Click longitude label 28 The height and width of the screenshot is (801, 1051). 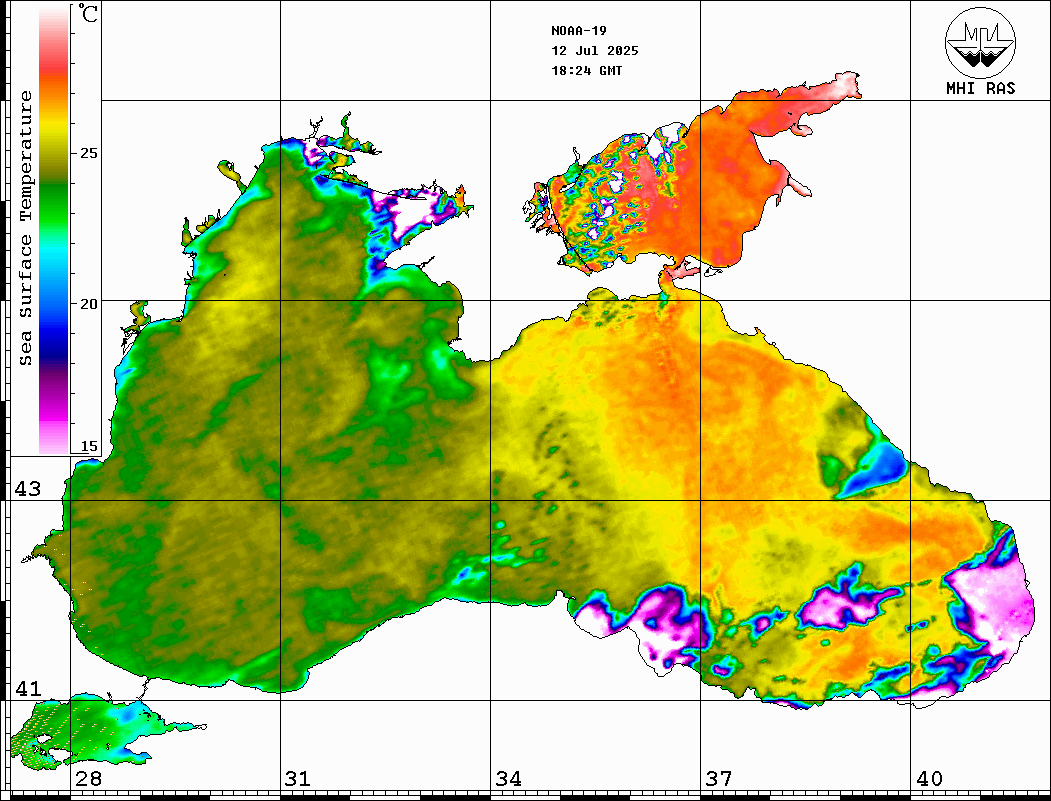[88, 779]
